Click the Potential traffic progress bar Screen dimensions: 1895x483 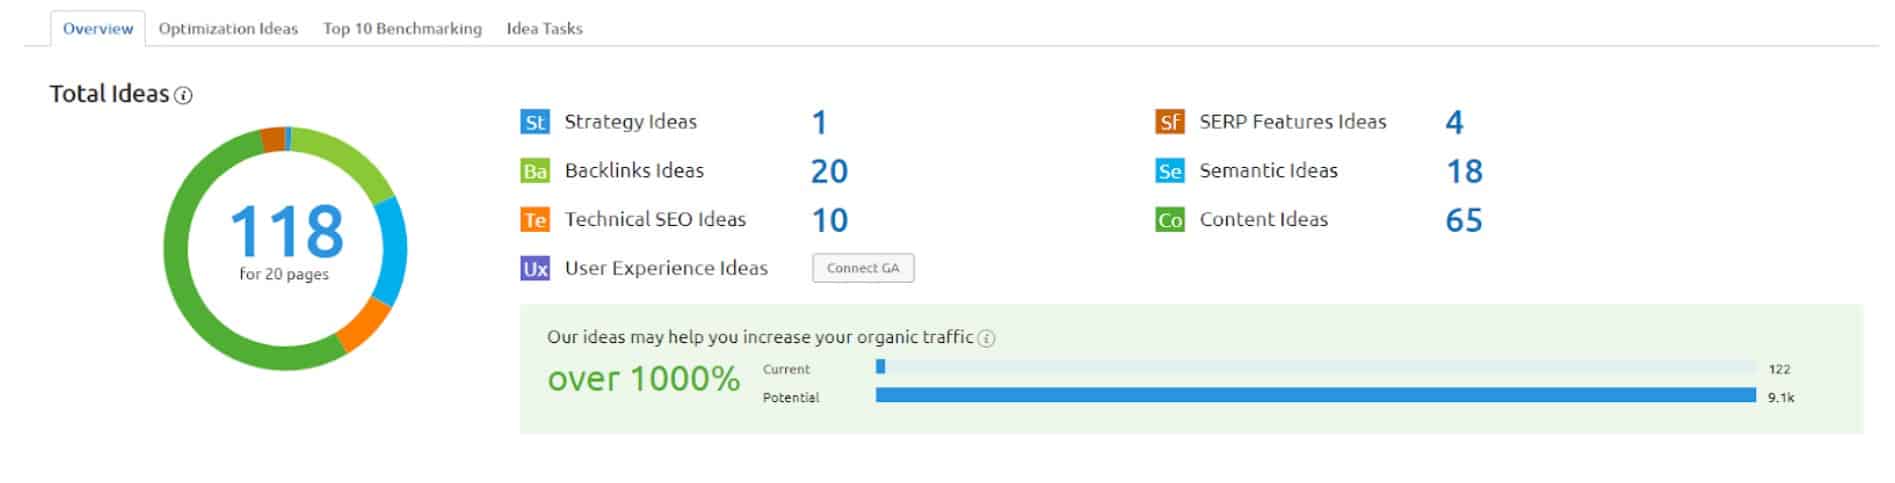point(1315,395)
